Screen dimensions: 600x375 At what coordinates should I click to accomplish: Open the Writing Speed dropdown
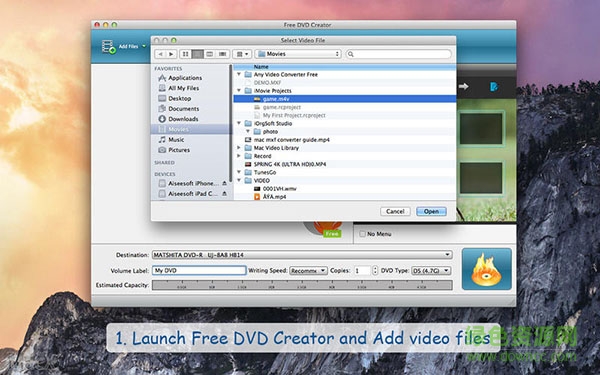click(x=308, y=271)
